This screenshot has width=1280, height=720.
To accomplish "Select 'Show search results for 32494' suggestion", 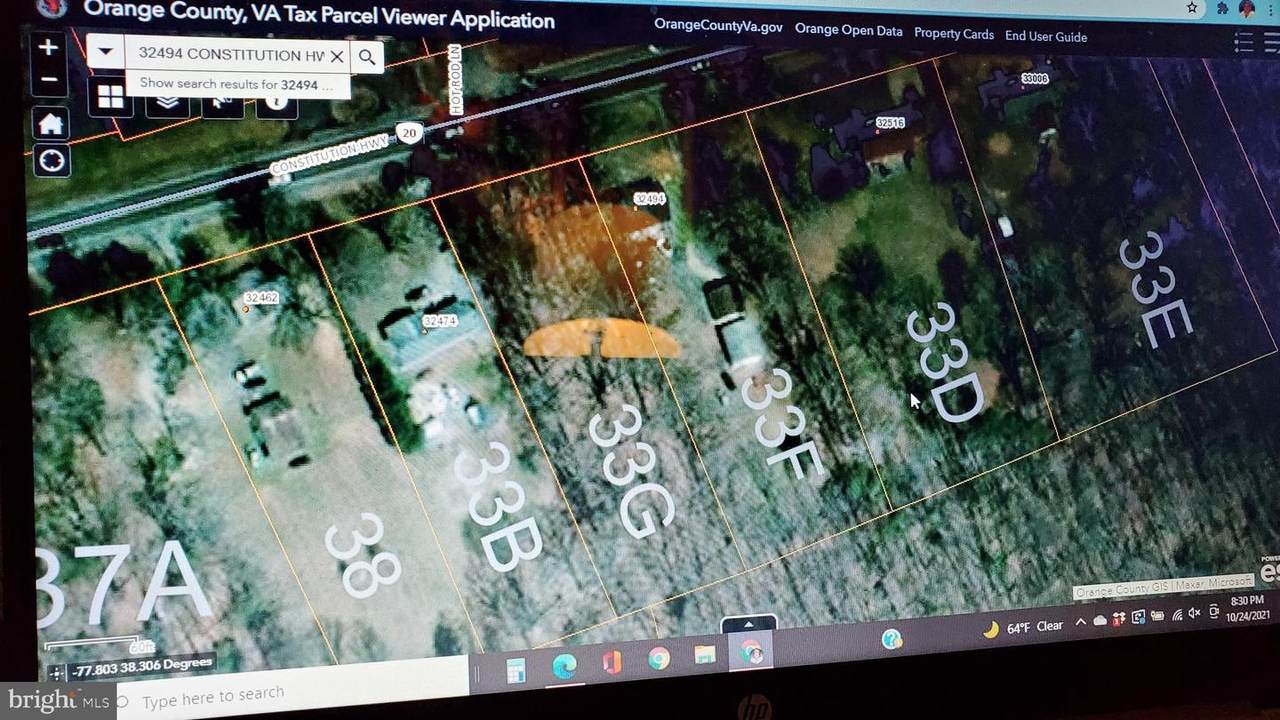I will tap(237, 84).
